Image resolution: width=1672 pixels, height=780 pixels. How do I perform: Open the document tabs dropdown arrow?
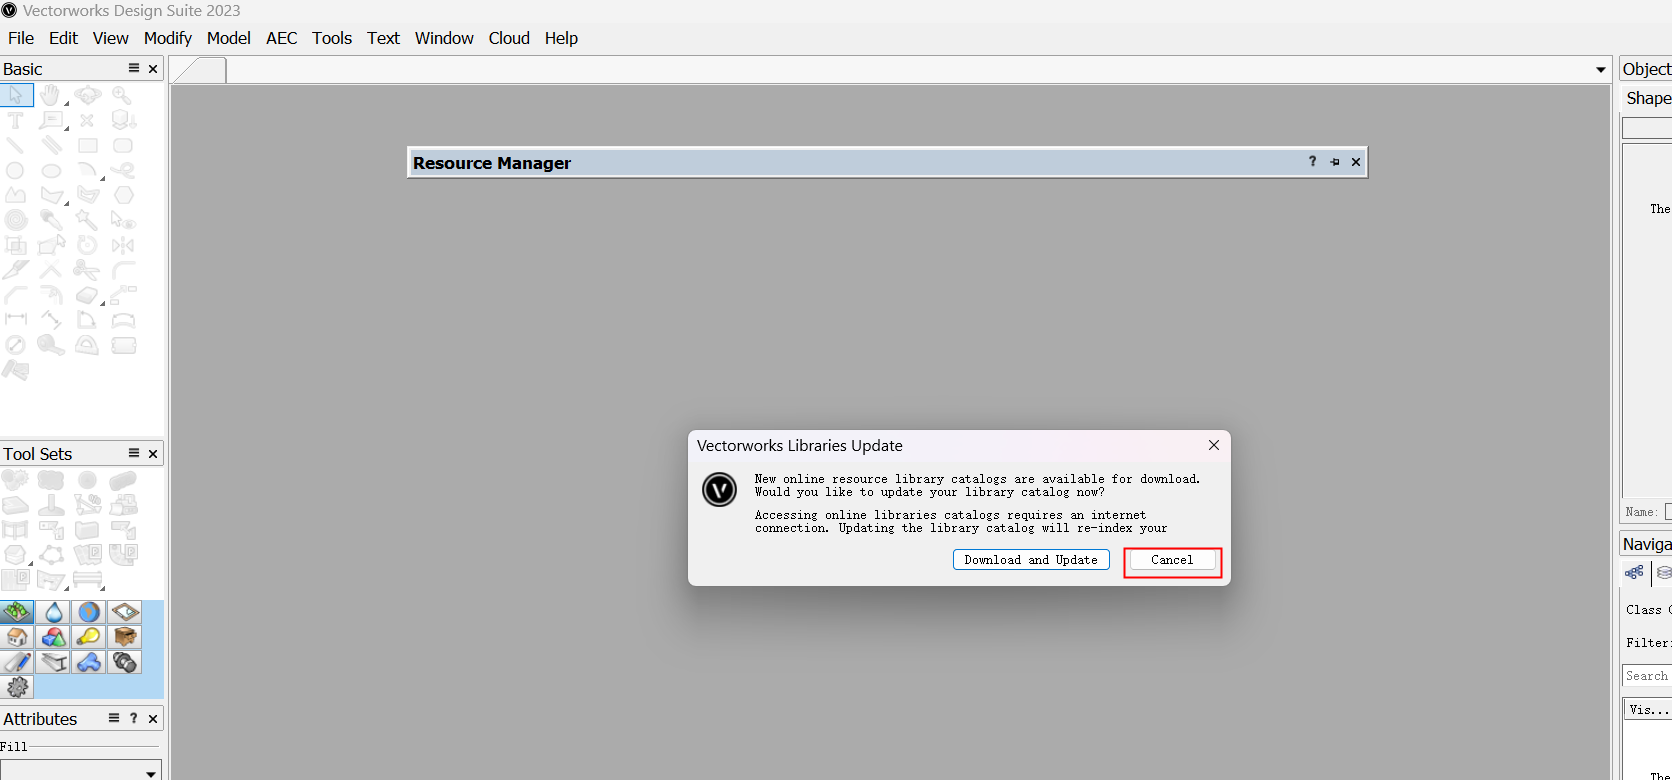point(1600,70)
